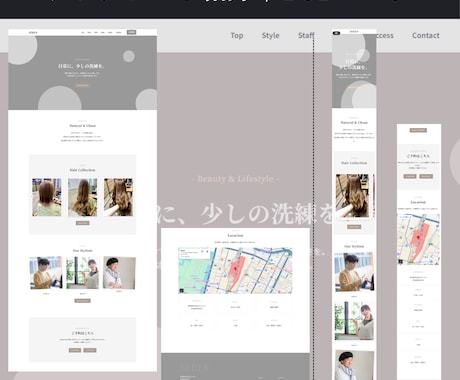Image resolution: width=460 pixels, height=380 pixels.
Task: Click the Location map in the center mockup
Action: (x=235, y=270)
